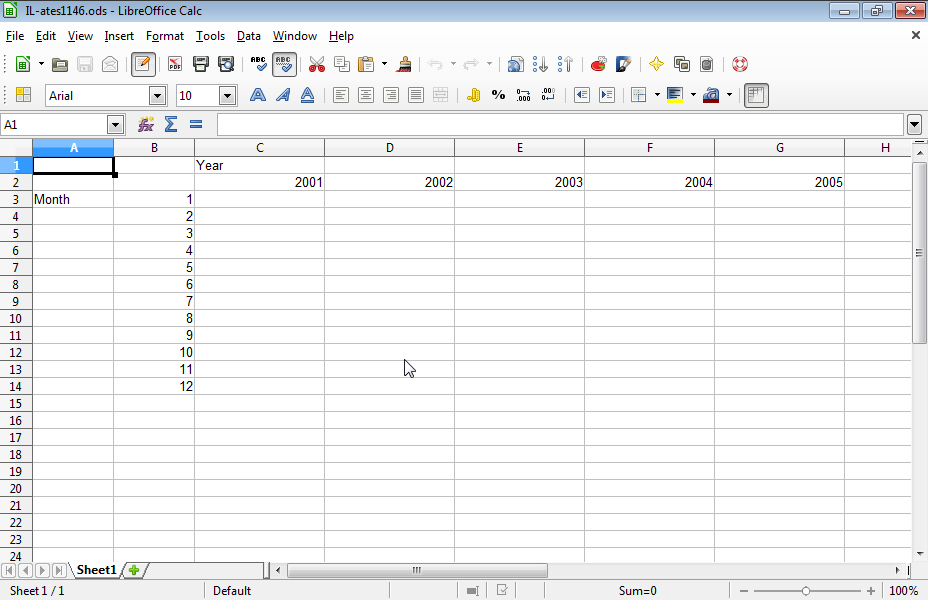928x600 pixels.
Task: Open the Gallery icon
Action: [682, 64]
